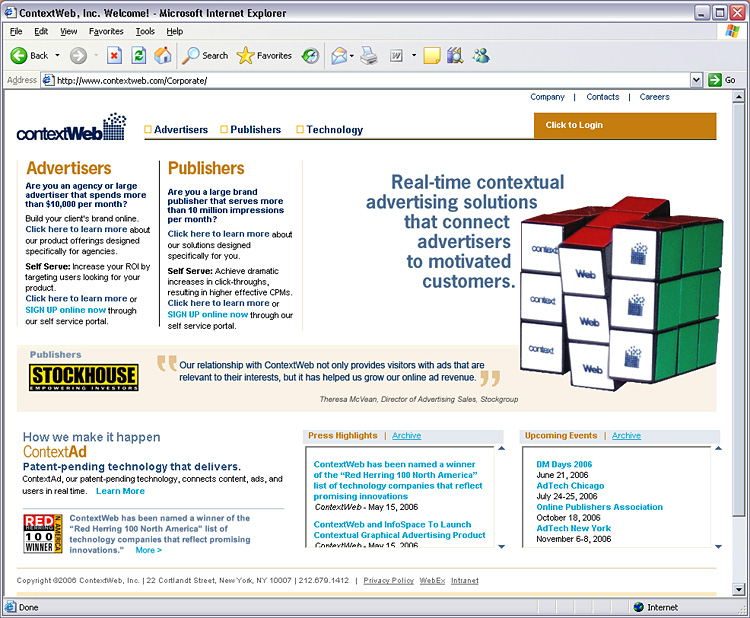The height and width of the screenshot is (618, 750).
Task: Open the Messenger people icon
Action: (x=481, y=55)
